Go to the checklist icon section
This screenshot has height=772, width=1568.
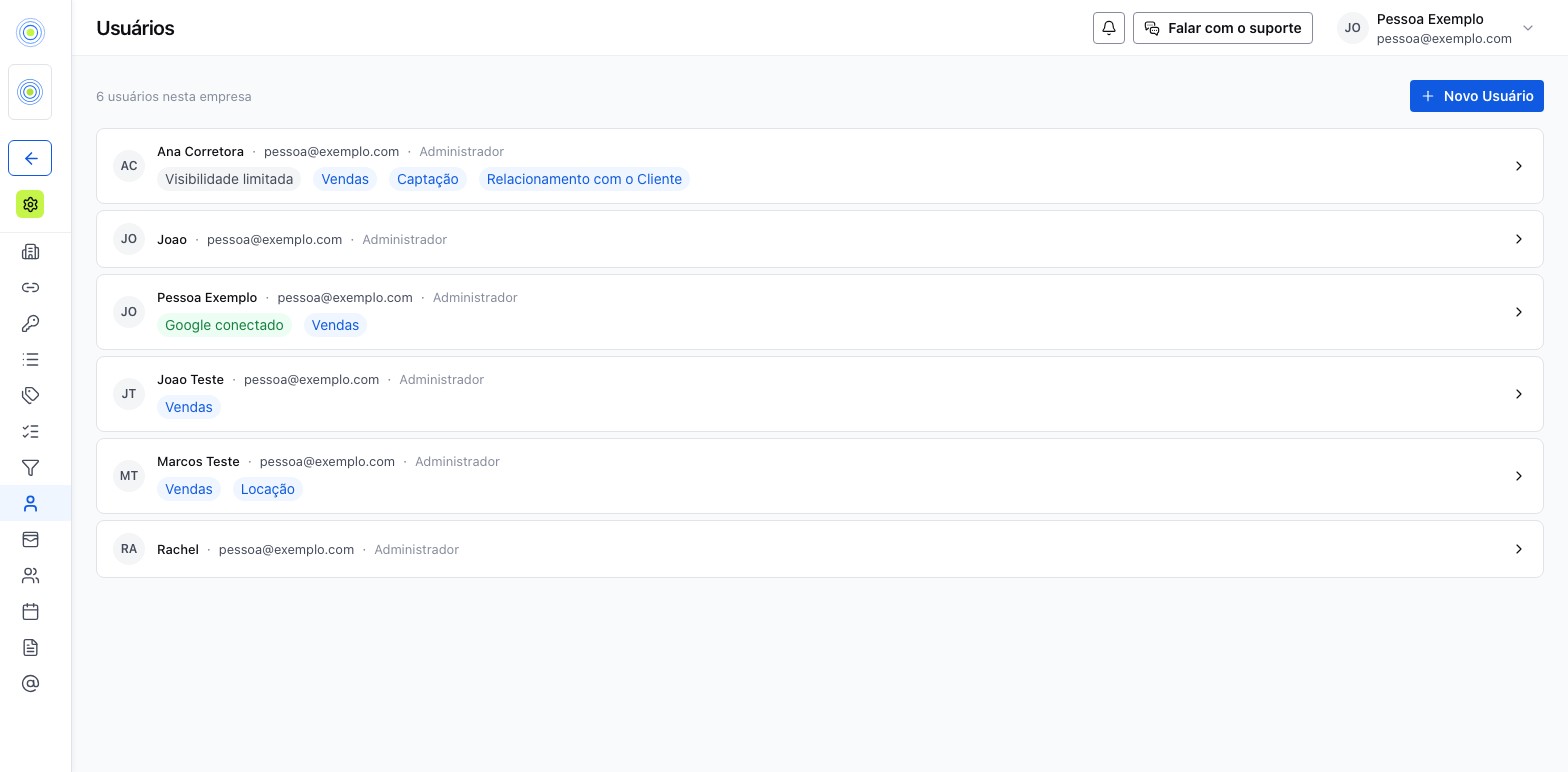(x=30, y=432)
